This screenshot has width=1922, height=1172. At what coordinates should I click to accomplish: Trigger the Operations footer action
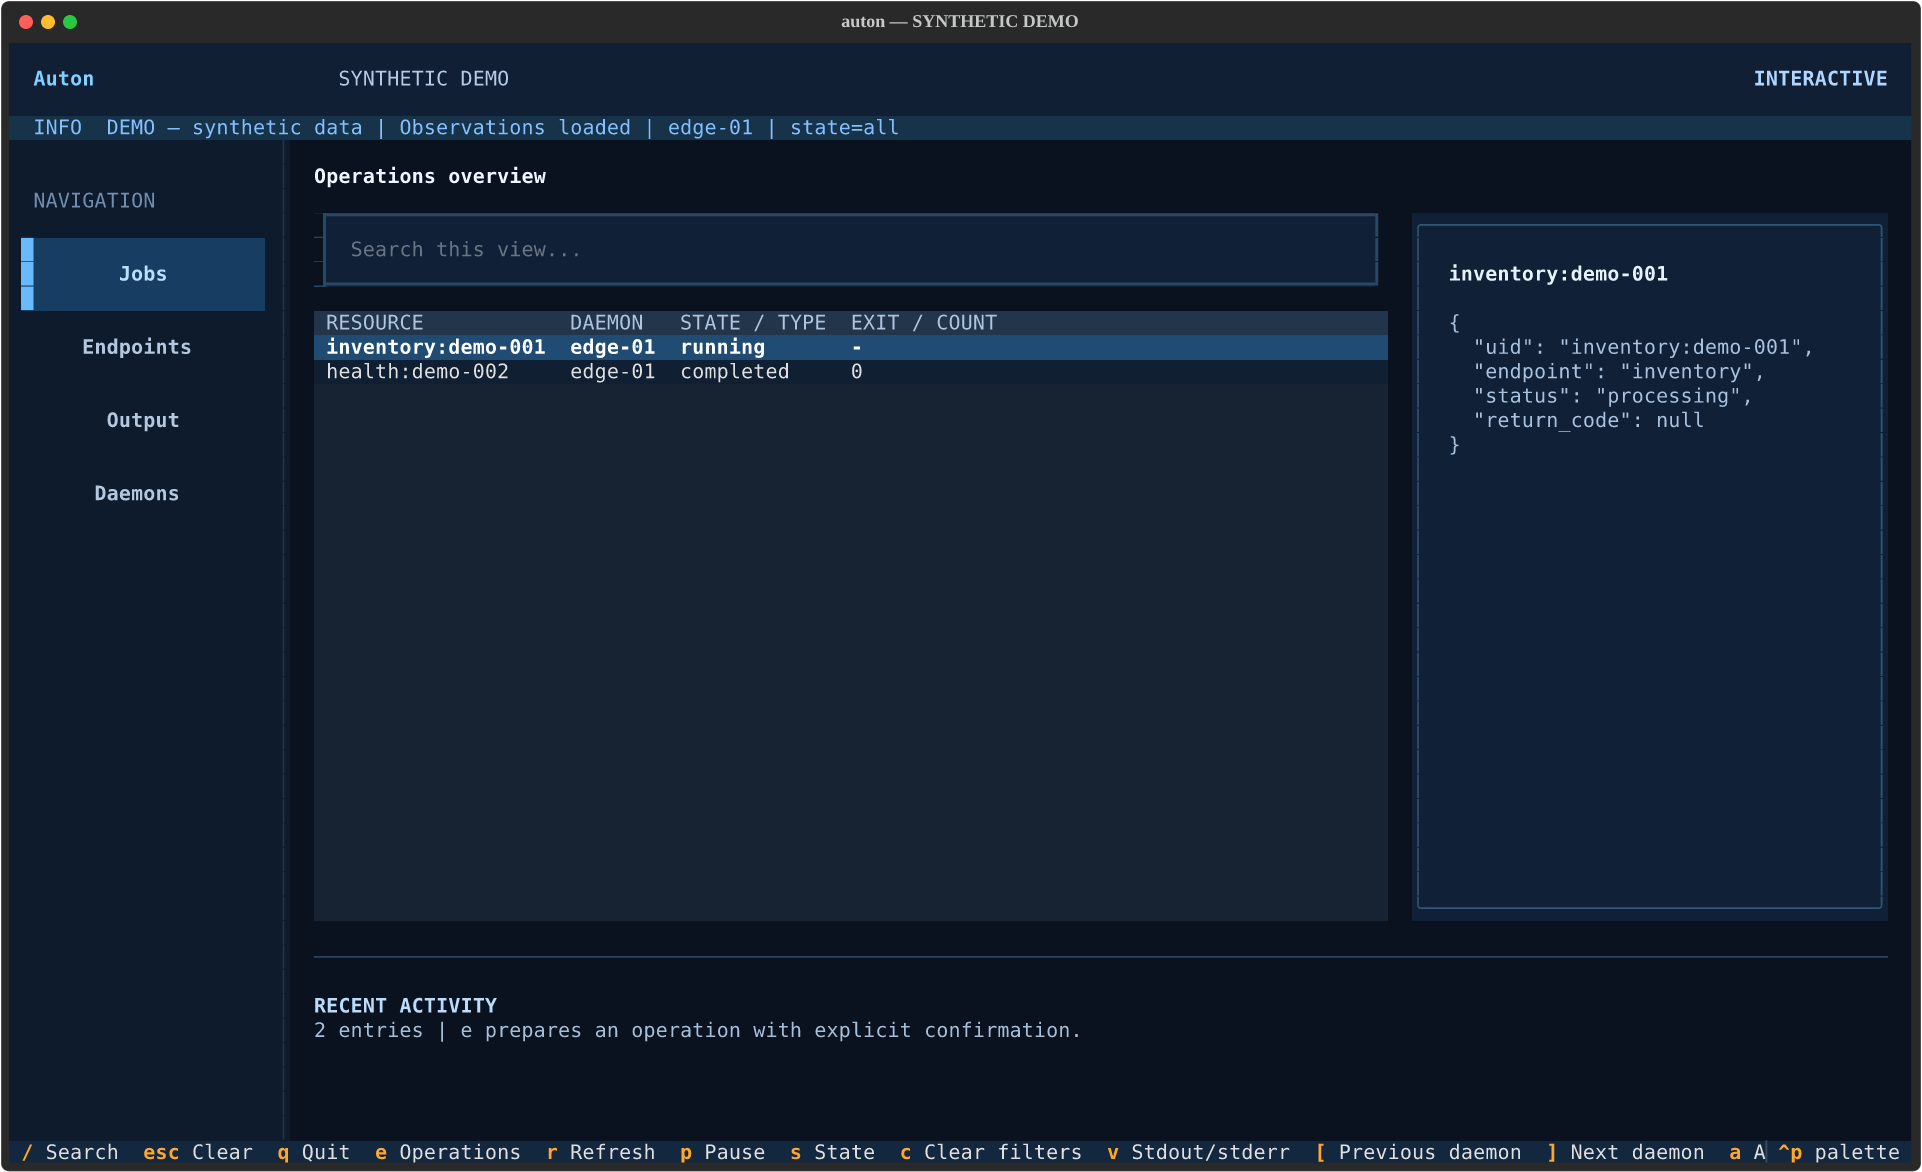448,1152
